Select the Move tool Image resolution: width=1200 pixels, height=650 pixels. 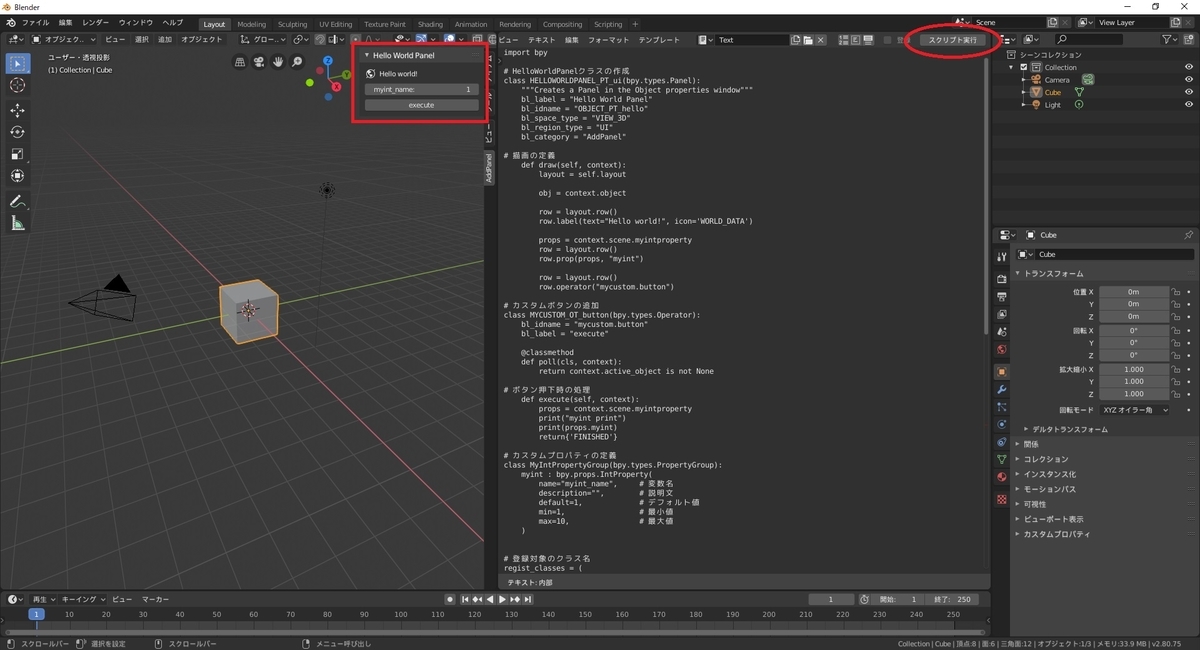[17, 110]
